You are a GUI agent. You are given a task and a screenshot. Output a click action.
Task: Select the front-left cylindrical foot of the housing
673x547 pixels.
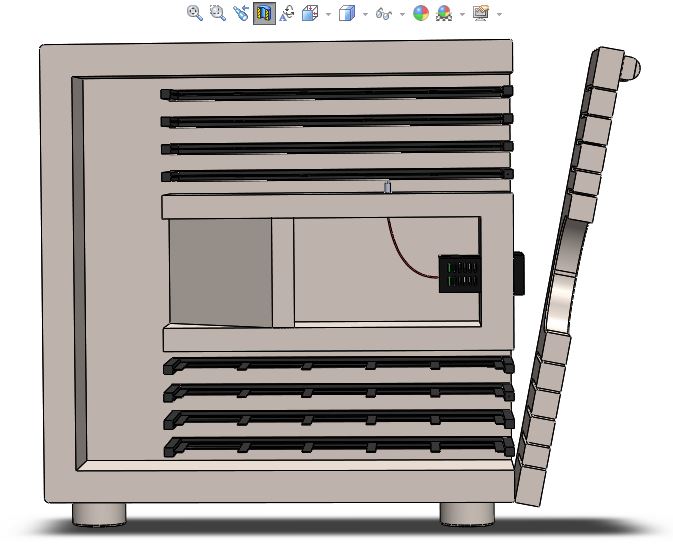[99, 514]
